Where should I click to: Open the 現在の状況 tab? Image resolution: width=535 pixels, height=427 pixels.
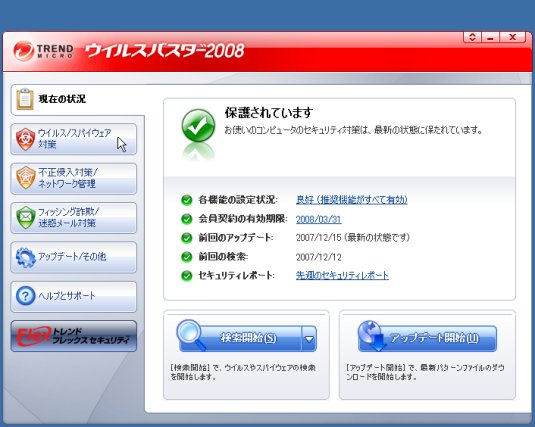(x=78, y=100)
